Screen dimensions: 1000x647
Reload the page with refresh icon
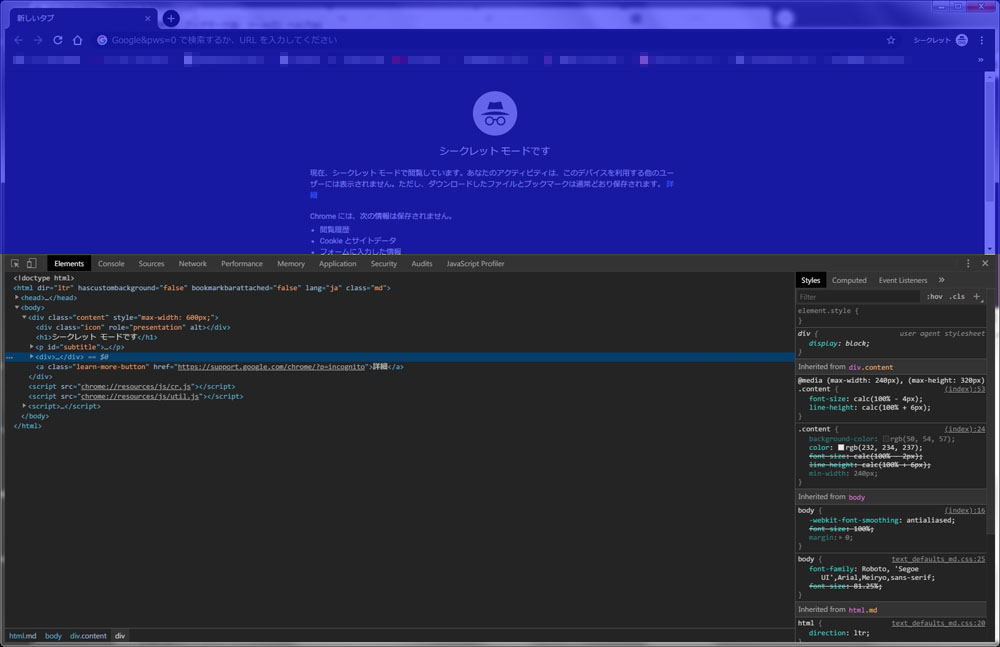coord(58,40)
